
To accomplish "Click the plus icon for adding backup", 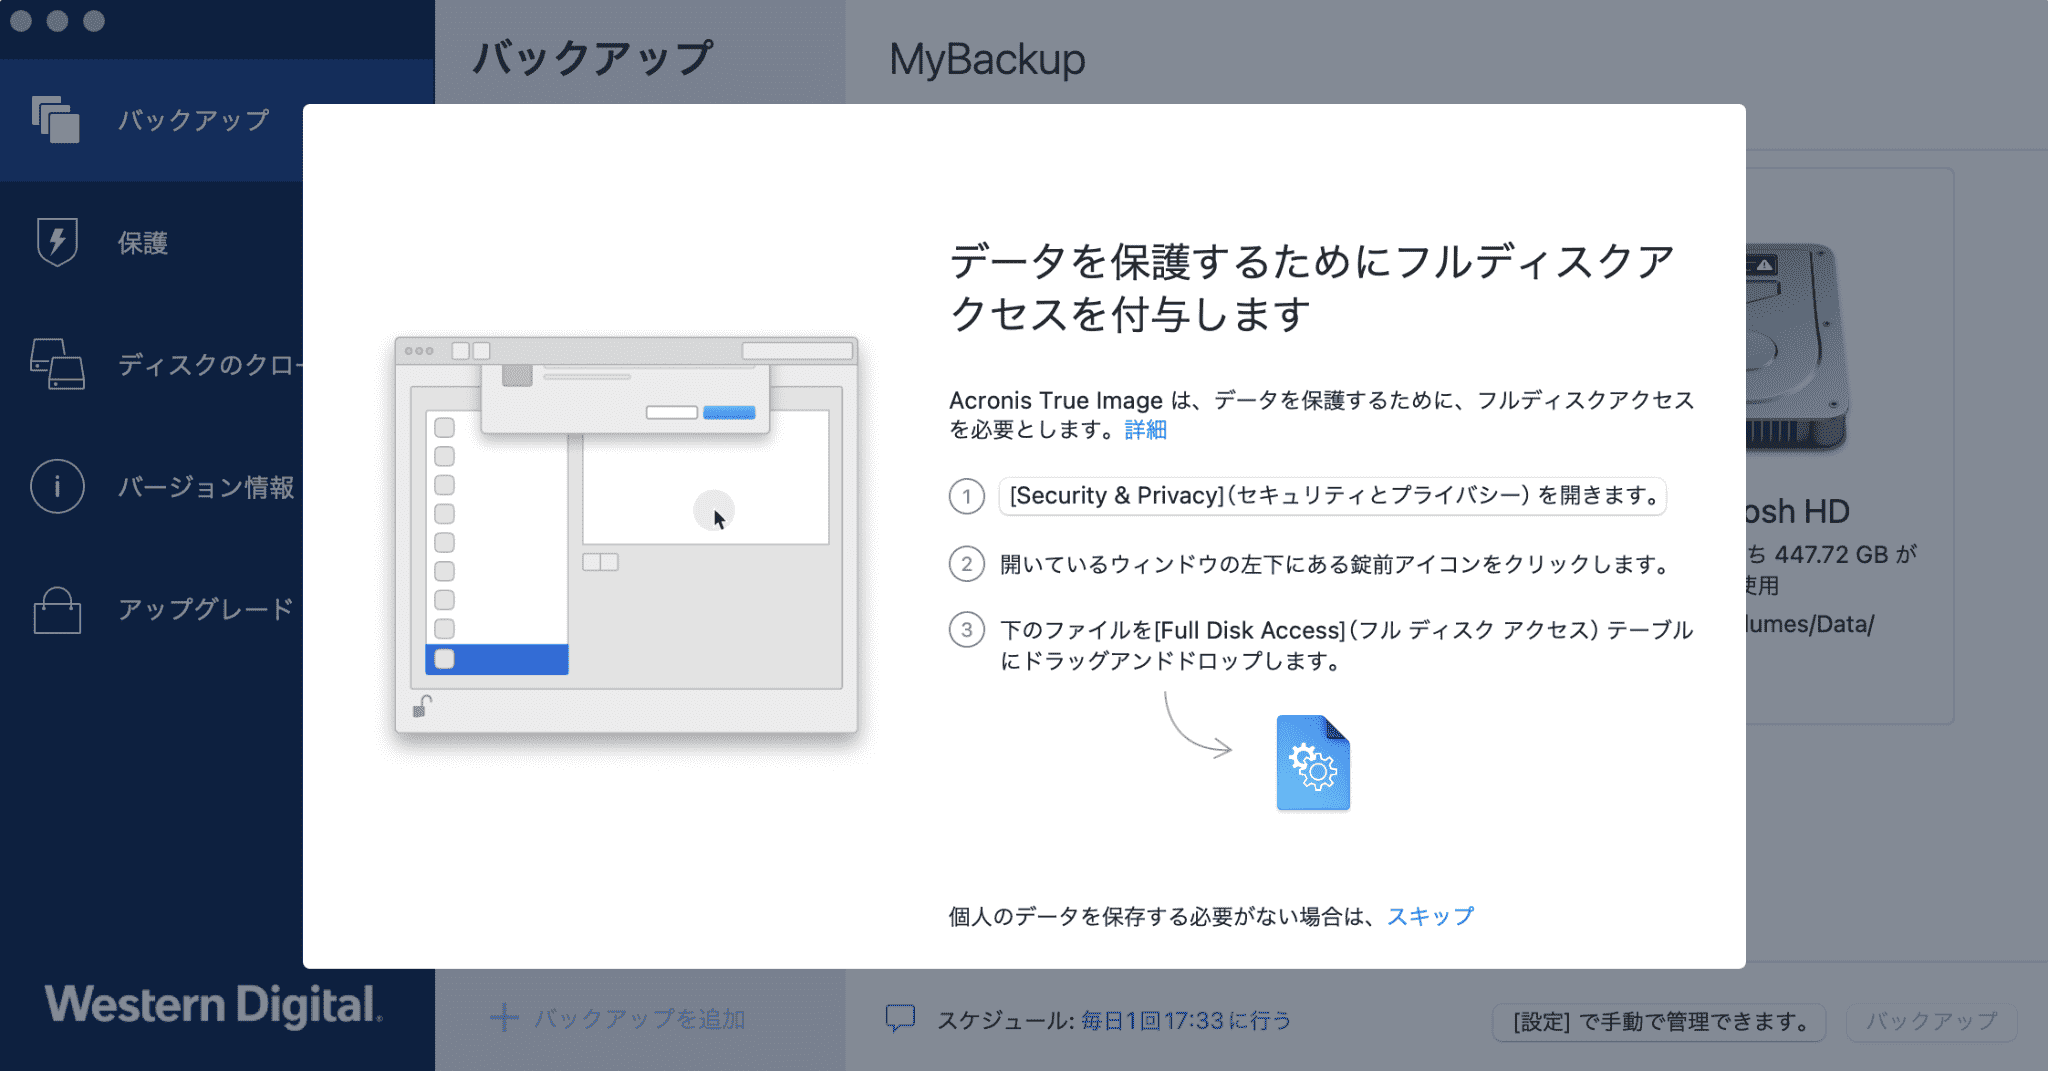I will click(x=504, y=1019).
